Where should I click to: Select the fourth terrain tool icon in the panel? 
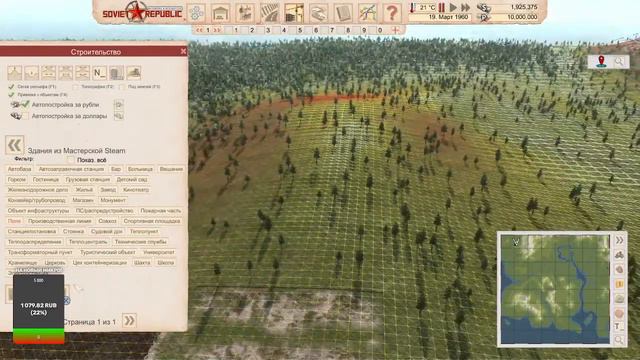click(65, 73)
